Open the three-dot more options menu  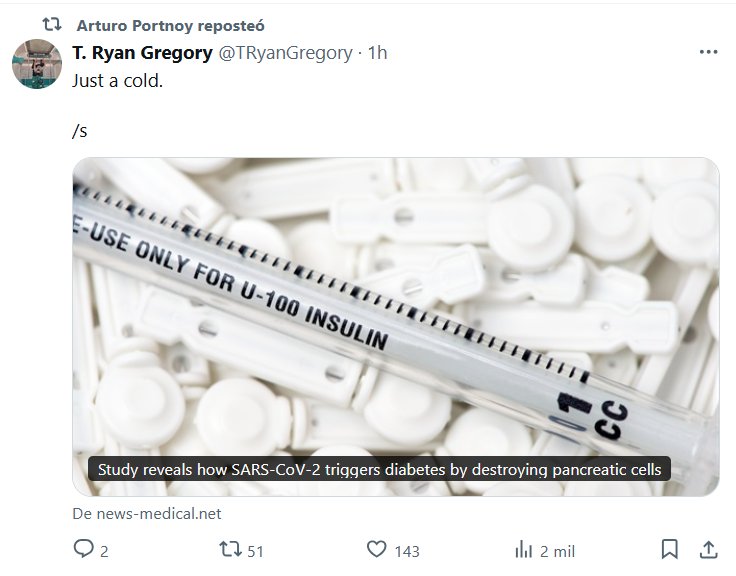[x=708, y=52]
